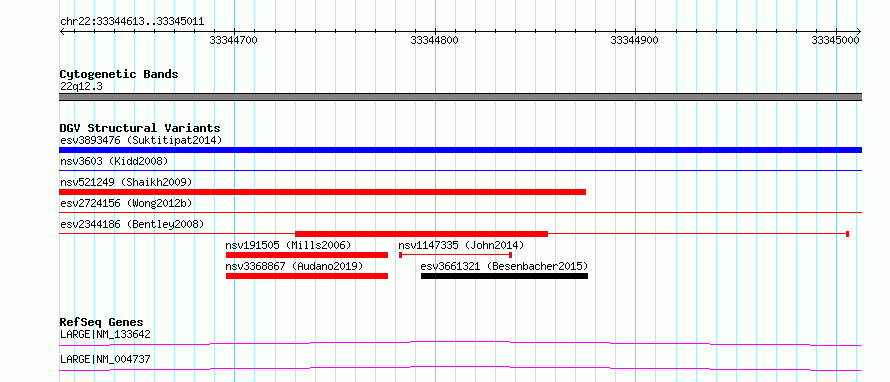Click the nsv1147335 (John2014) variant glyph
This screenshot has height=382, width=890.
coord(456,255)
